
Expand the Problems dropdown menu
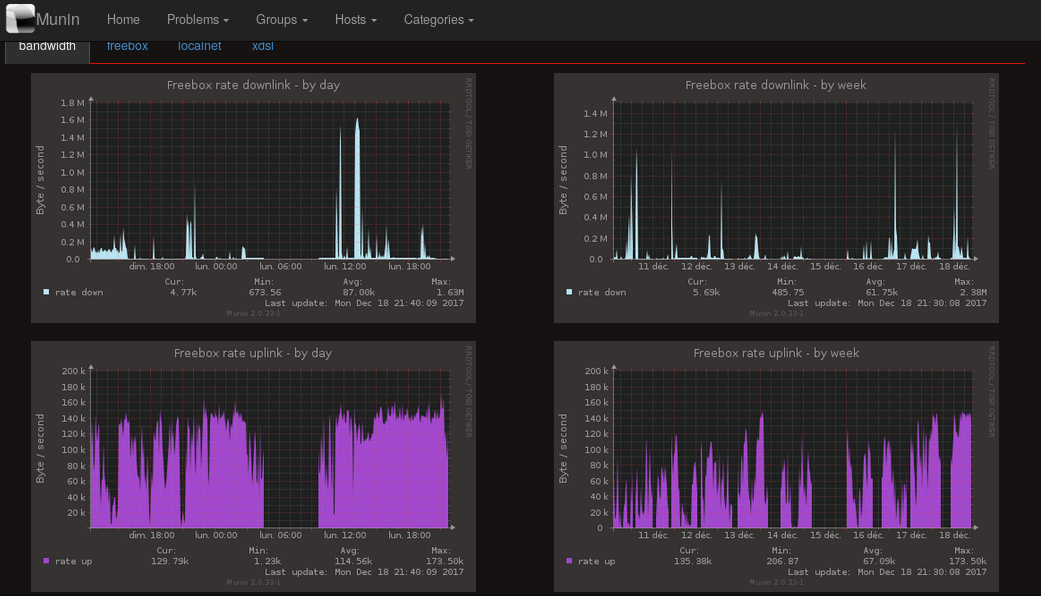197,20
